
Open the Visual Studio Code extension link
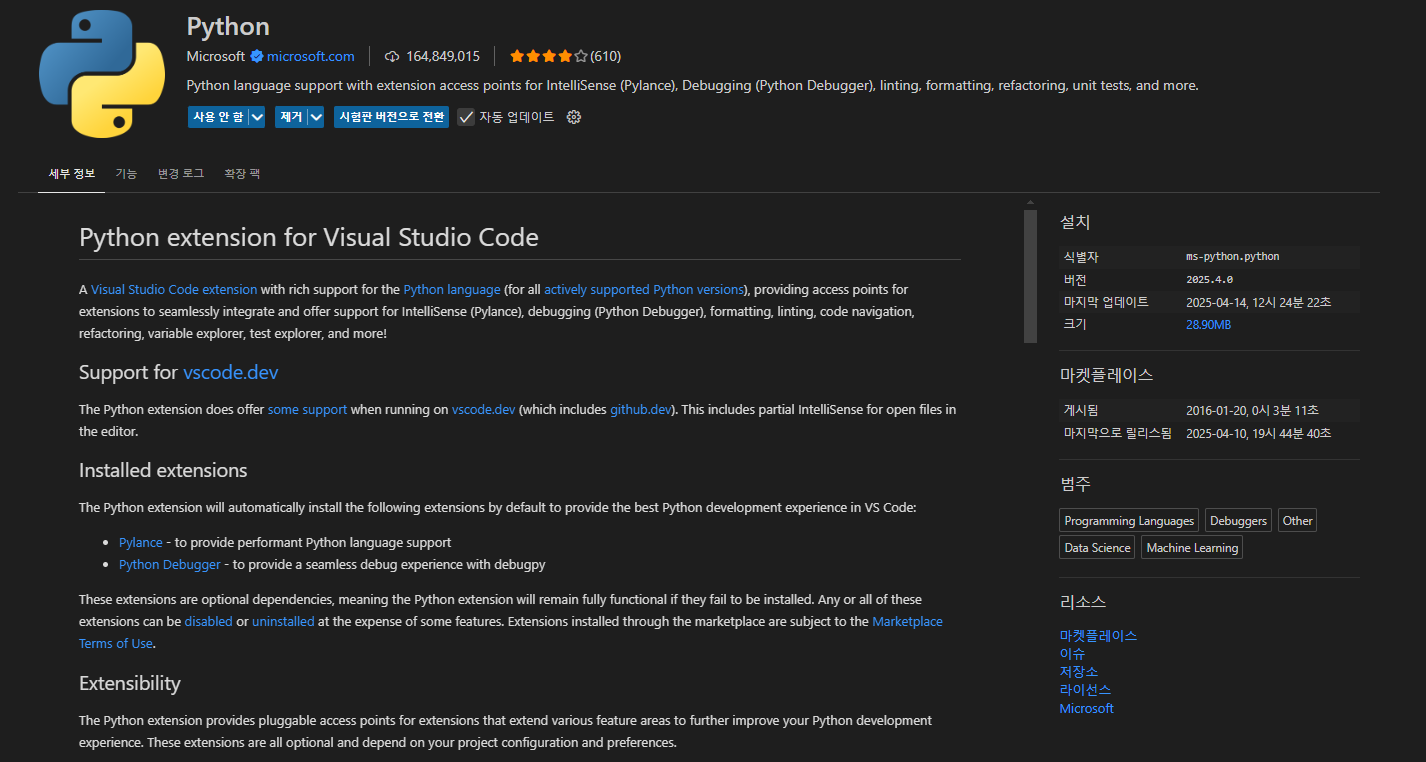pyautogui.click(x=174, y=289)
